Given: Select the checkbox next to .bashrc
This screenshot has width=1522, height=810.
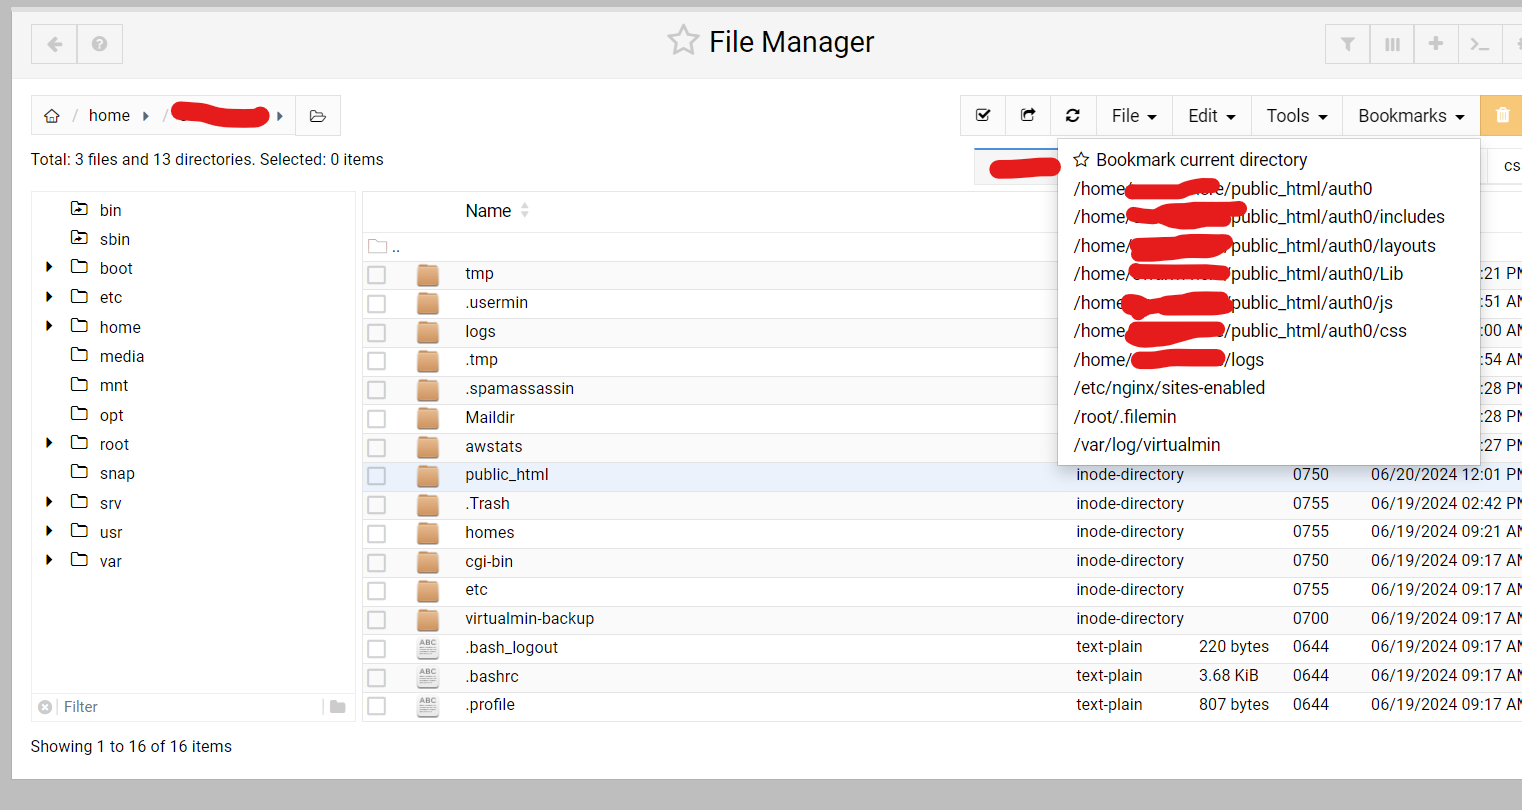Looking at the screenshot, I should pyautogui.click(x=376, y=677).
